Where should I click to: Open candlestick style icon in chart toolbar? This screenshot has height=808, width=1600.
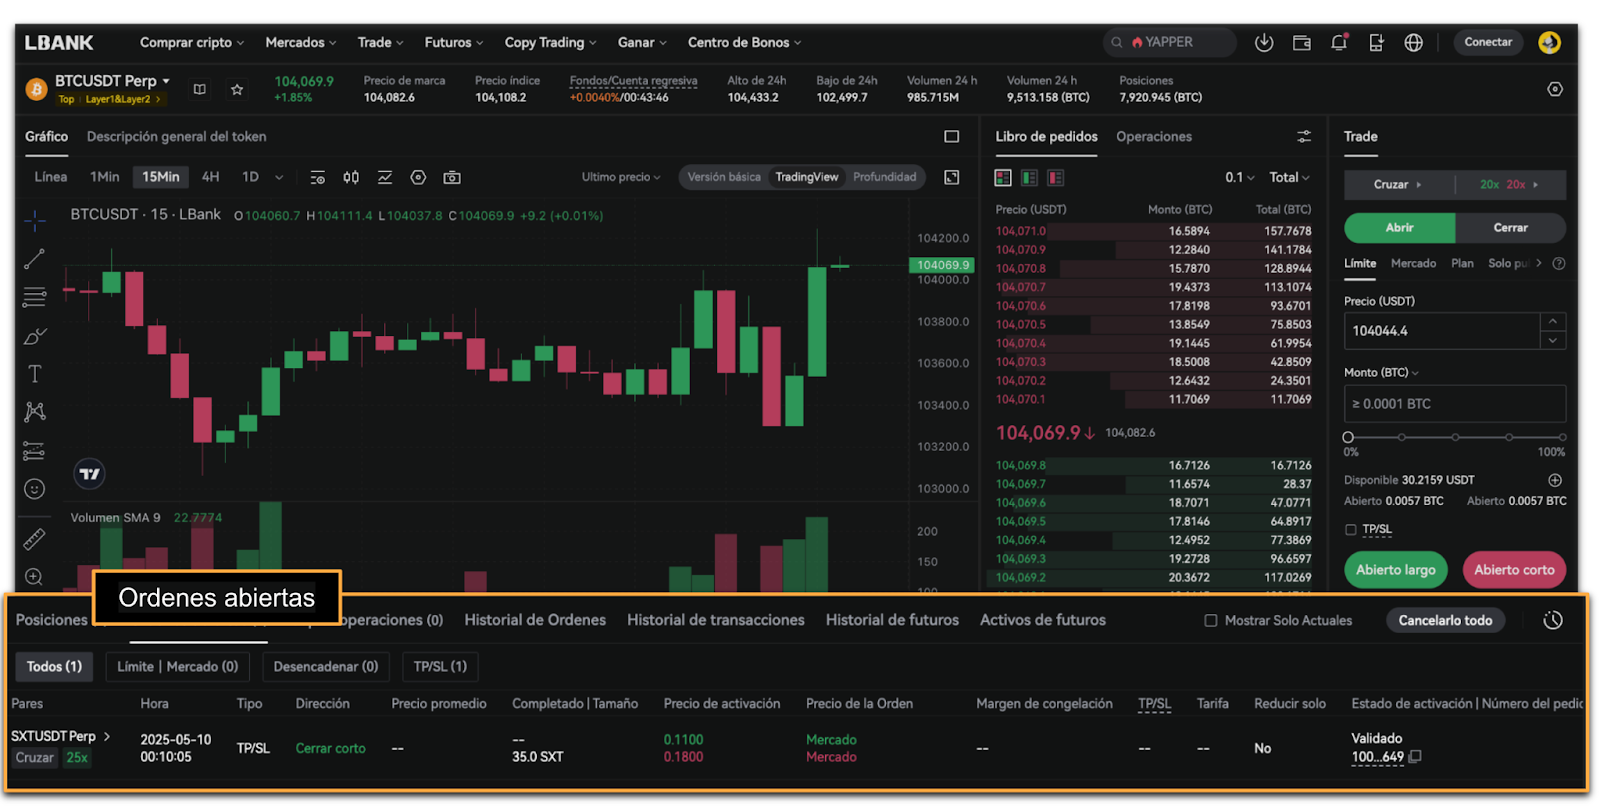pyautogui.click(x=351, y=177)
